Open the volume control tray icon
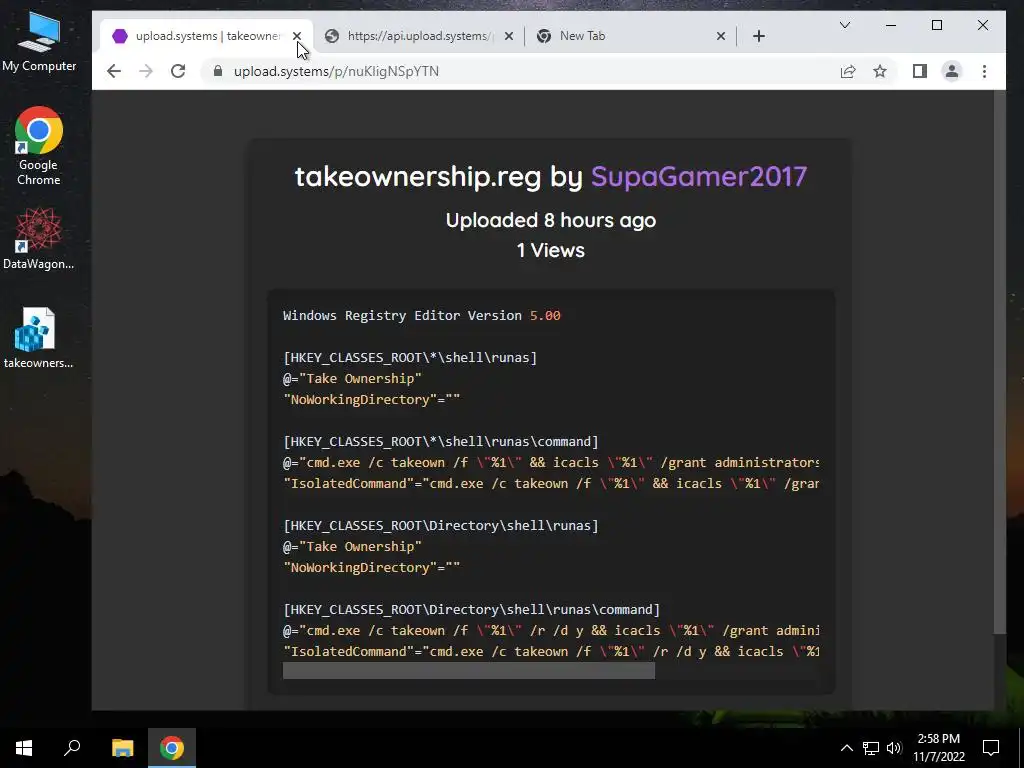Viewport: 1024px width, 768px height. 894,748
